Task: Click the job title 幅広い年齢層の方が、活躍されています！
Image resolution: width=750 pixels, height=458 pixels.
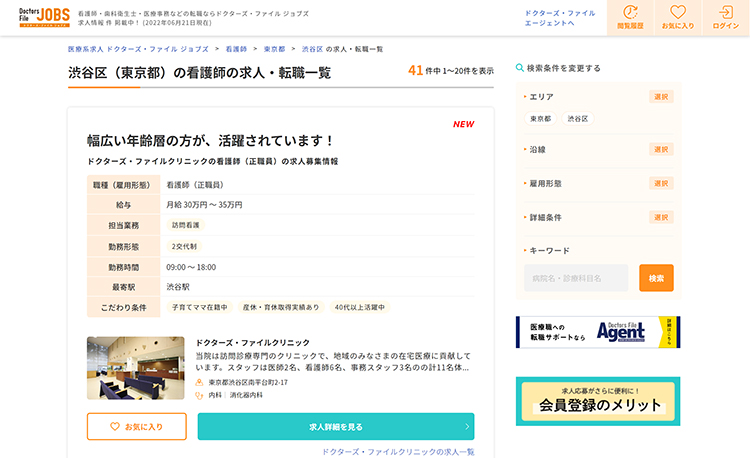Action: (x=210, y=141)
